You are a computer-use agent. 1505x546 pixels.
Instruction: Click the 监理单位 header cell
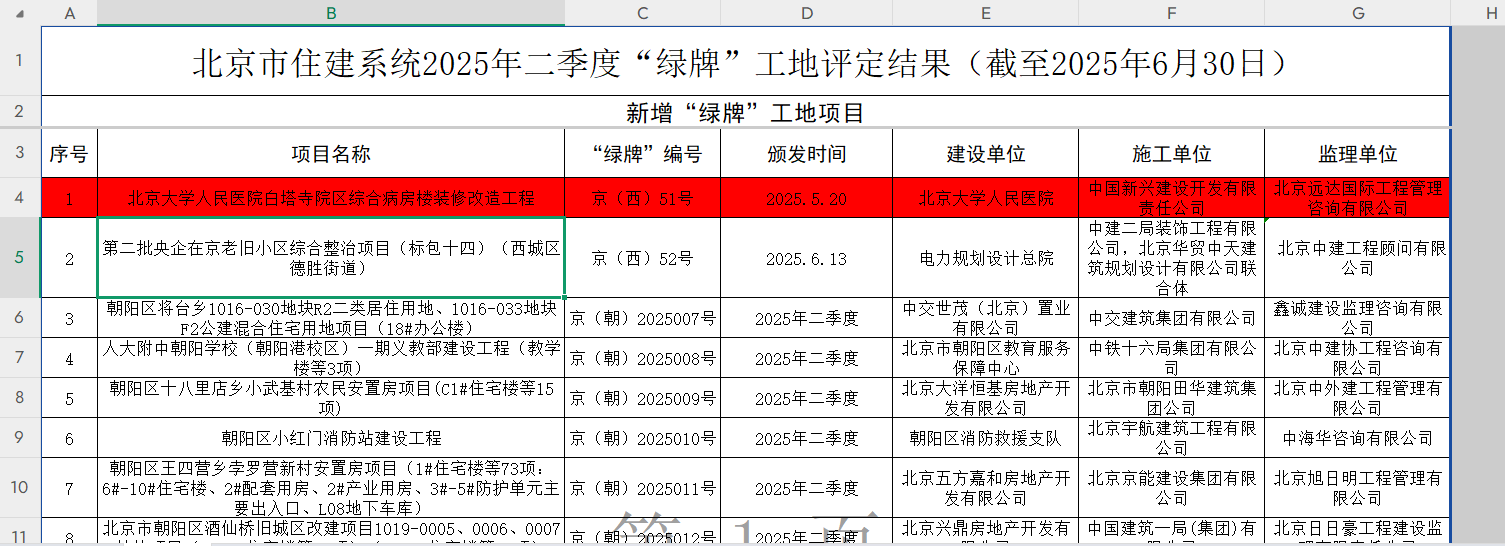click(x=1357, y=154)
